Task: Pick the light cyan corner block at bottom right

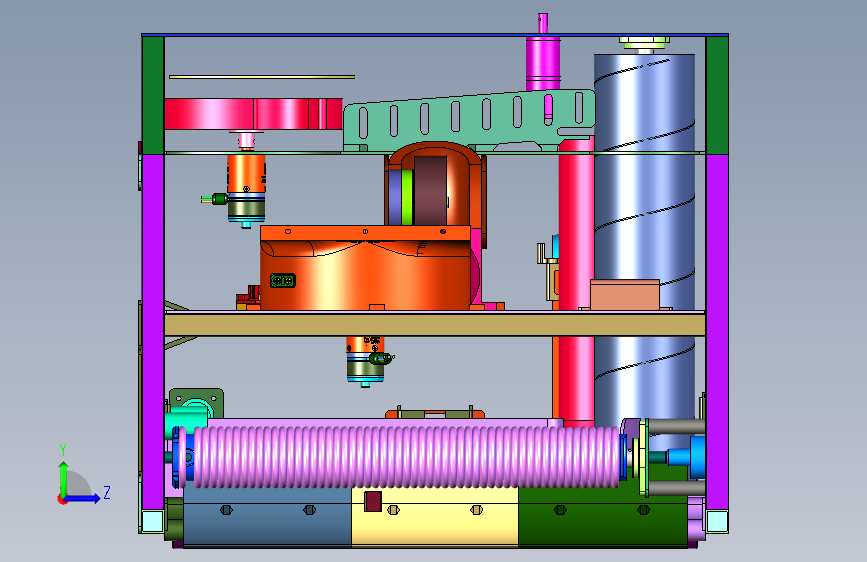Action: click(717, 521)
